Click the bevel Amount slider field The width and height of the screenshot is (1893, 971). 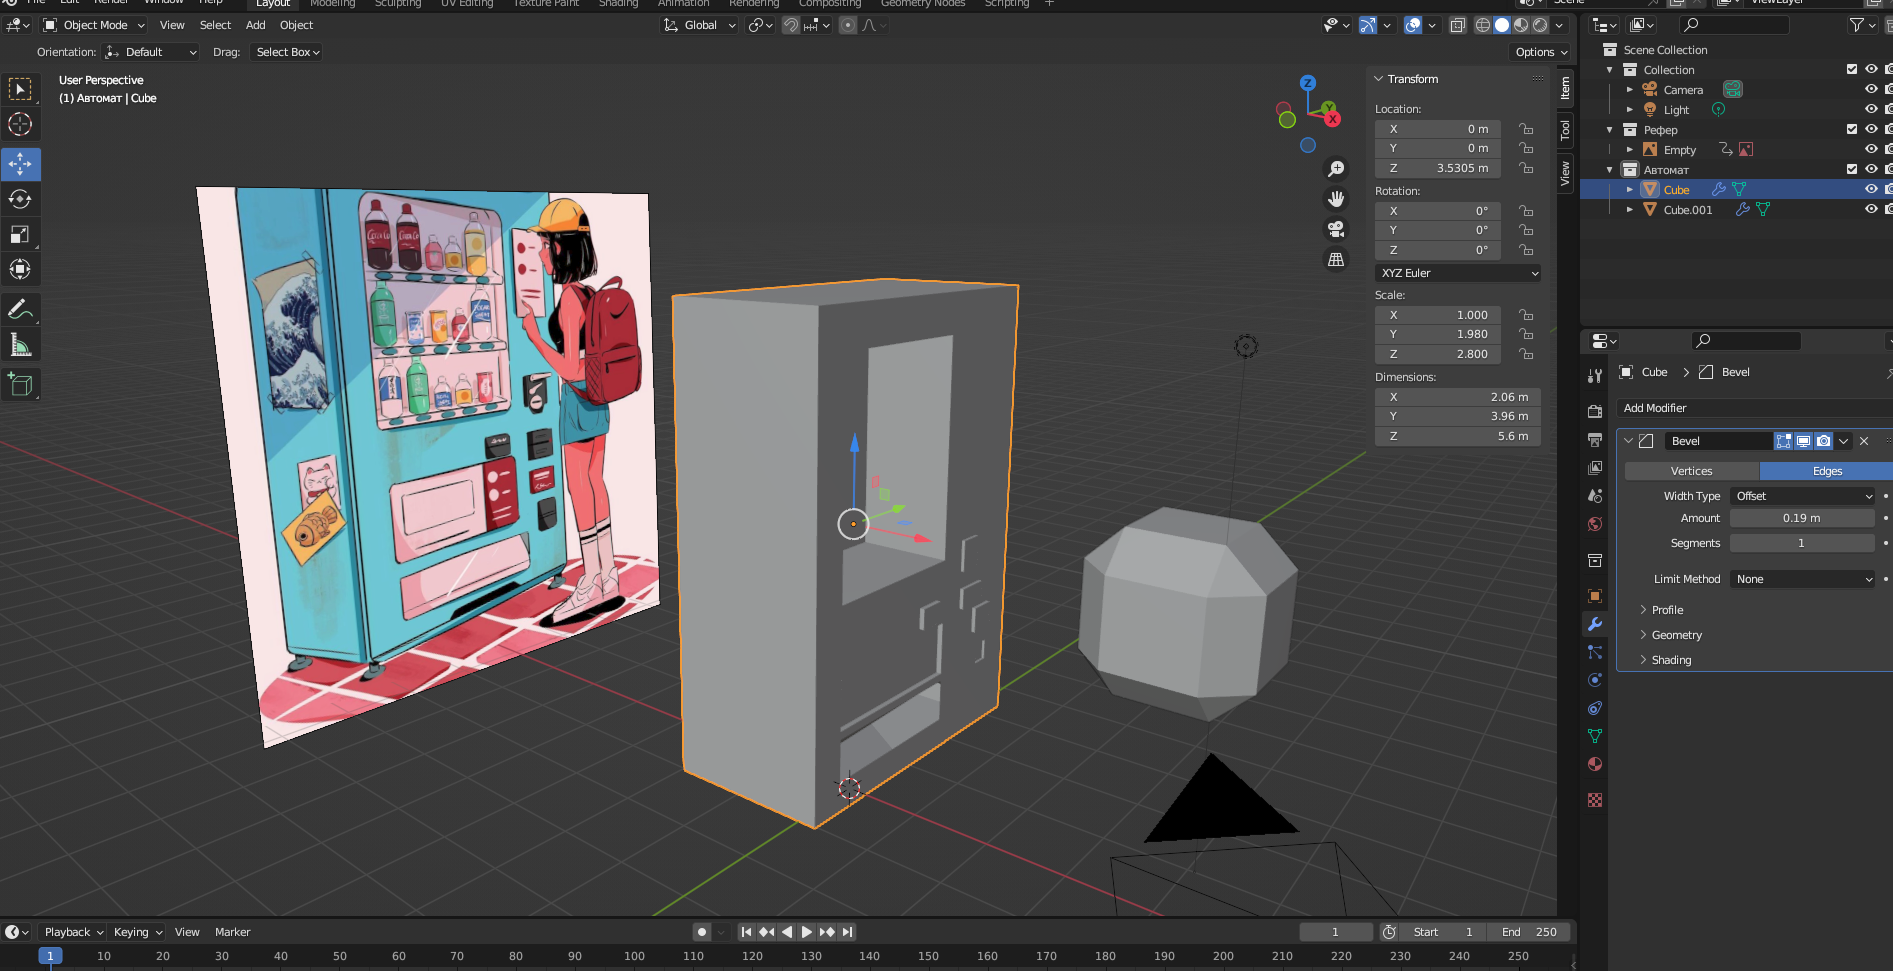coord(1801,518)
